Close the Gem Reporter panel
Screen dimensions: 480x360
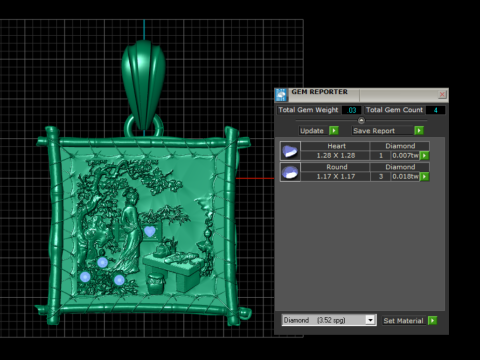coord(442,95)
